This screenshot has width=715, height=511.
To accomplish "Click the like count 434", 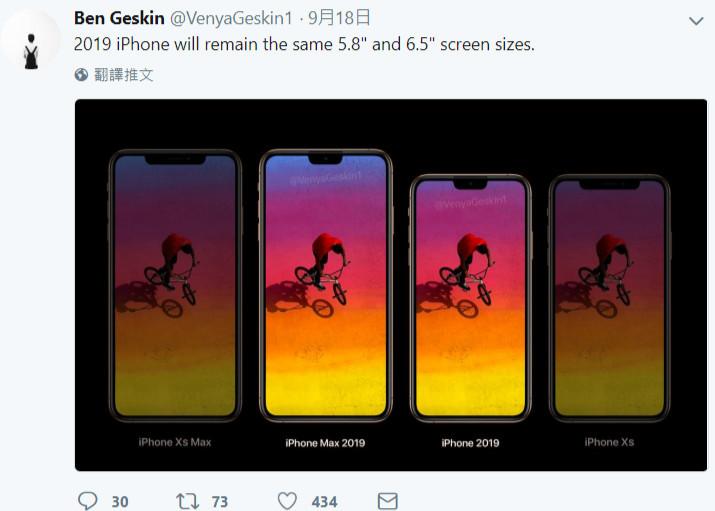I will [324, 501].
